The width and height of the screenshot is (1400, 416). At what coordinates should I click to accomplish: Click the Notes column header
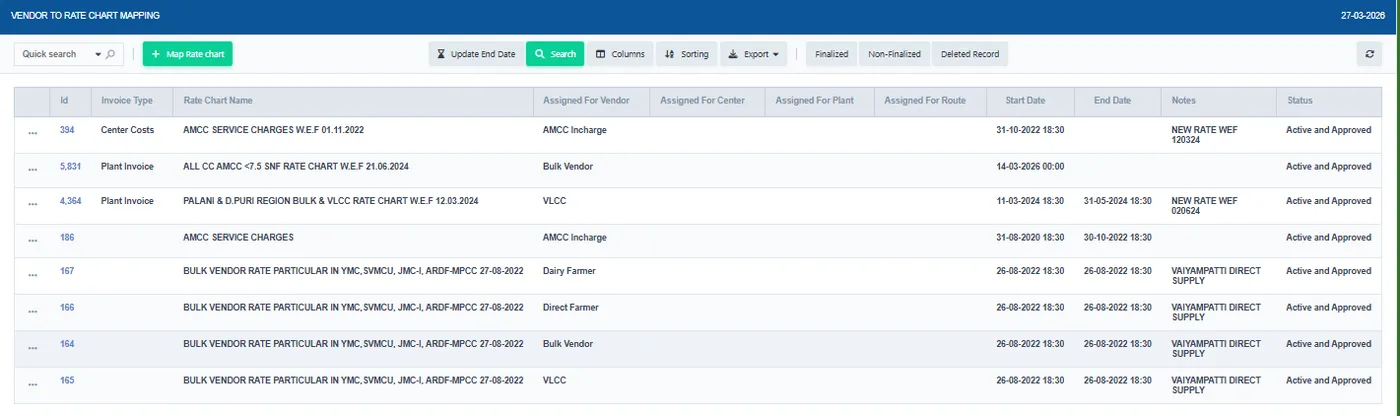1218,101
